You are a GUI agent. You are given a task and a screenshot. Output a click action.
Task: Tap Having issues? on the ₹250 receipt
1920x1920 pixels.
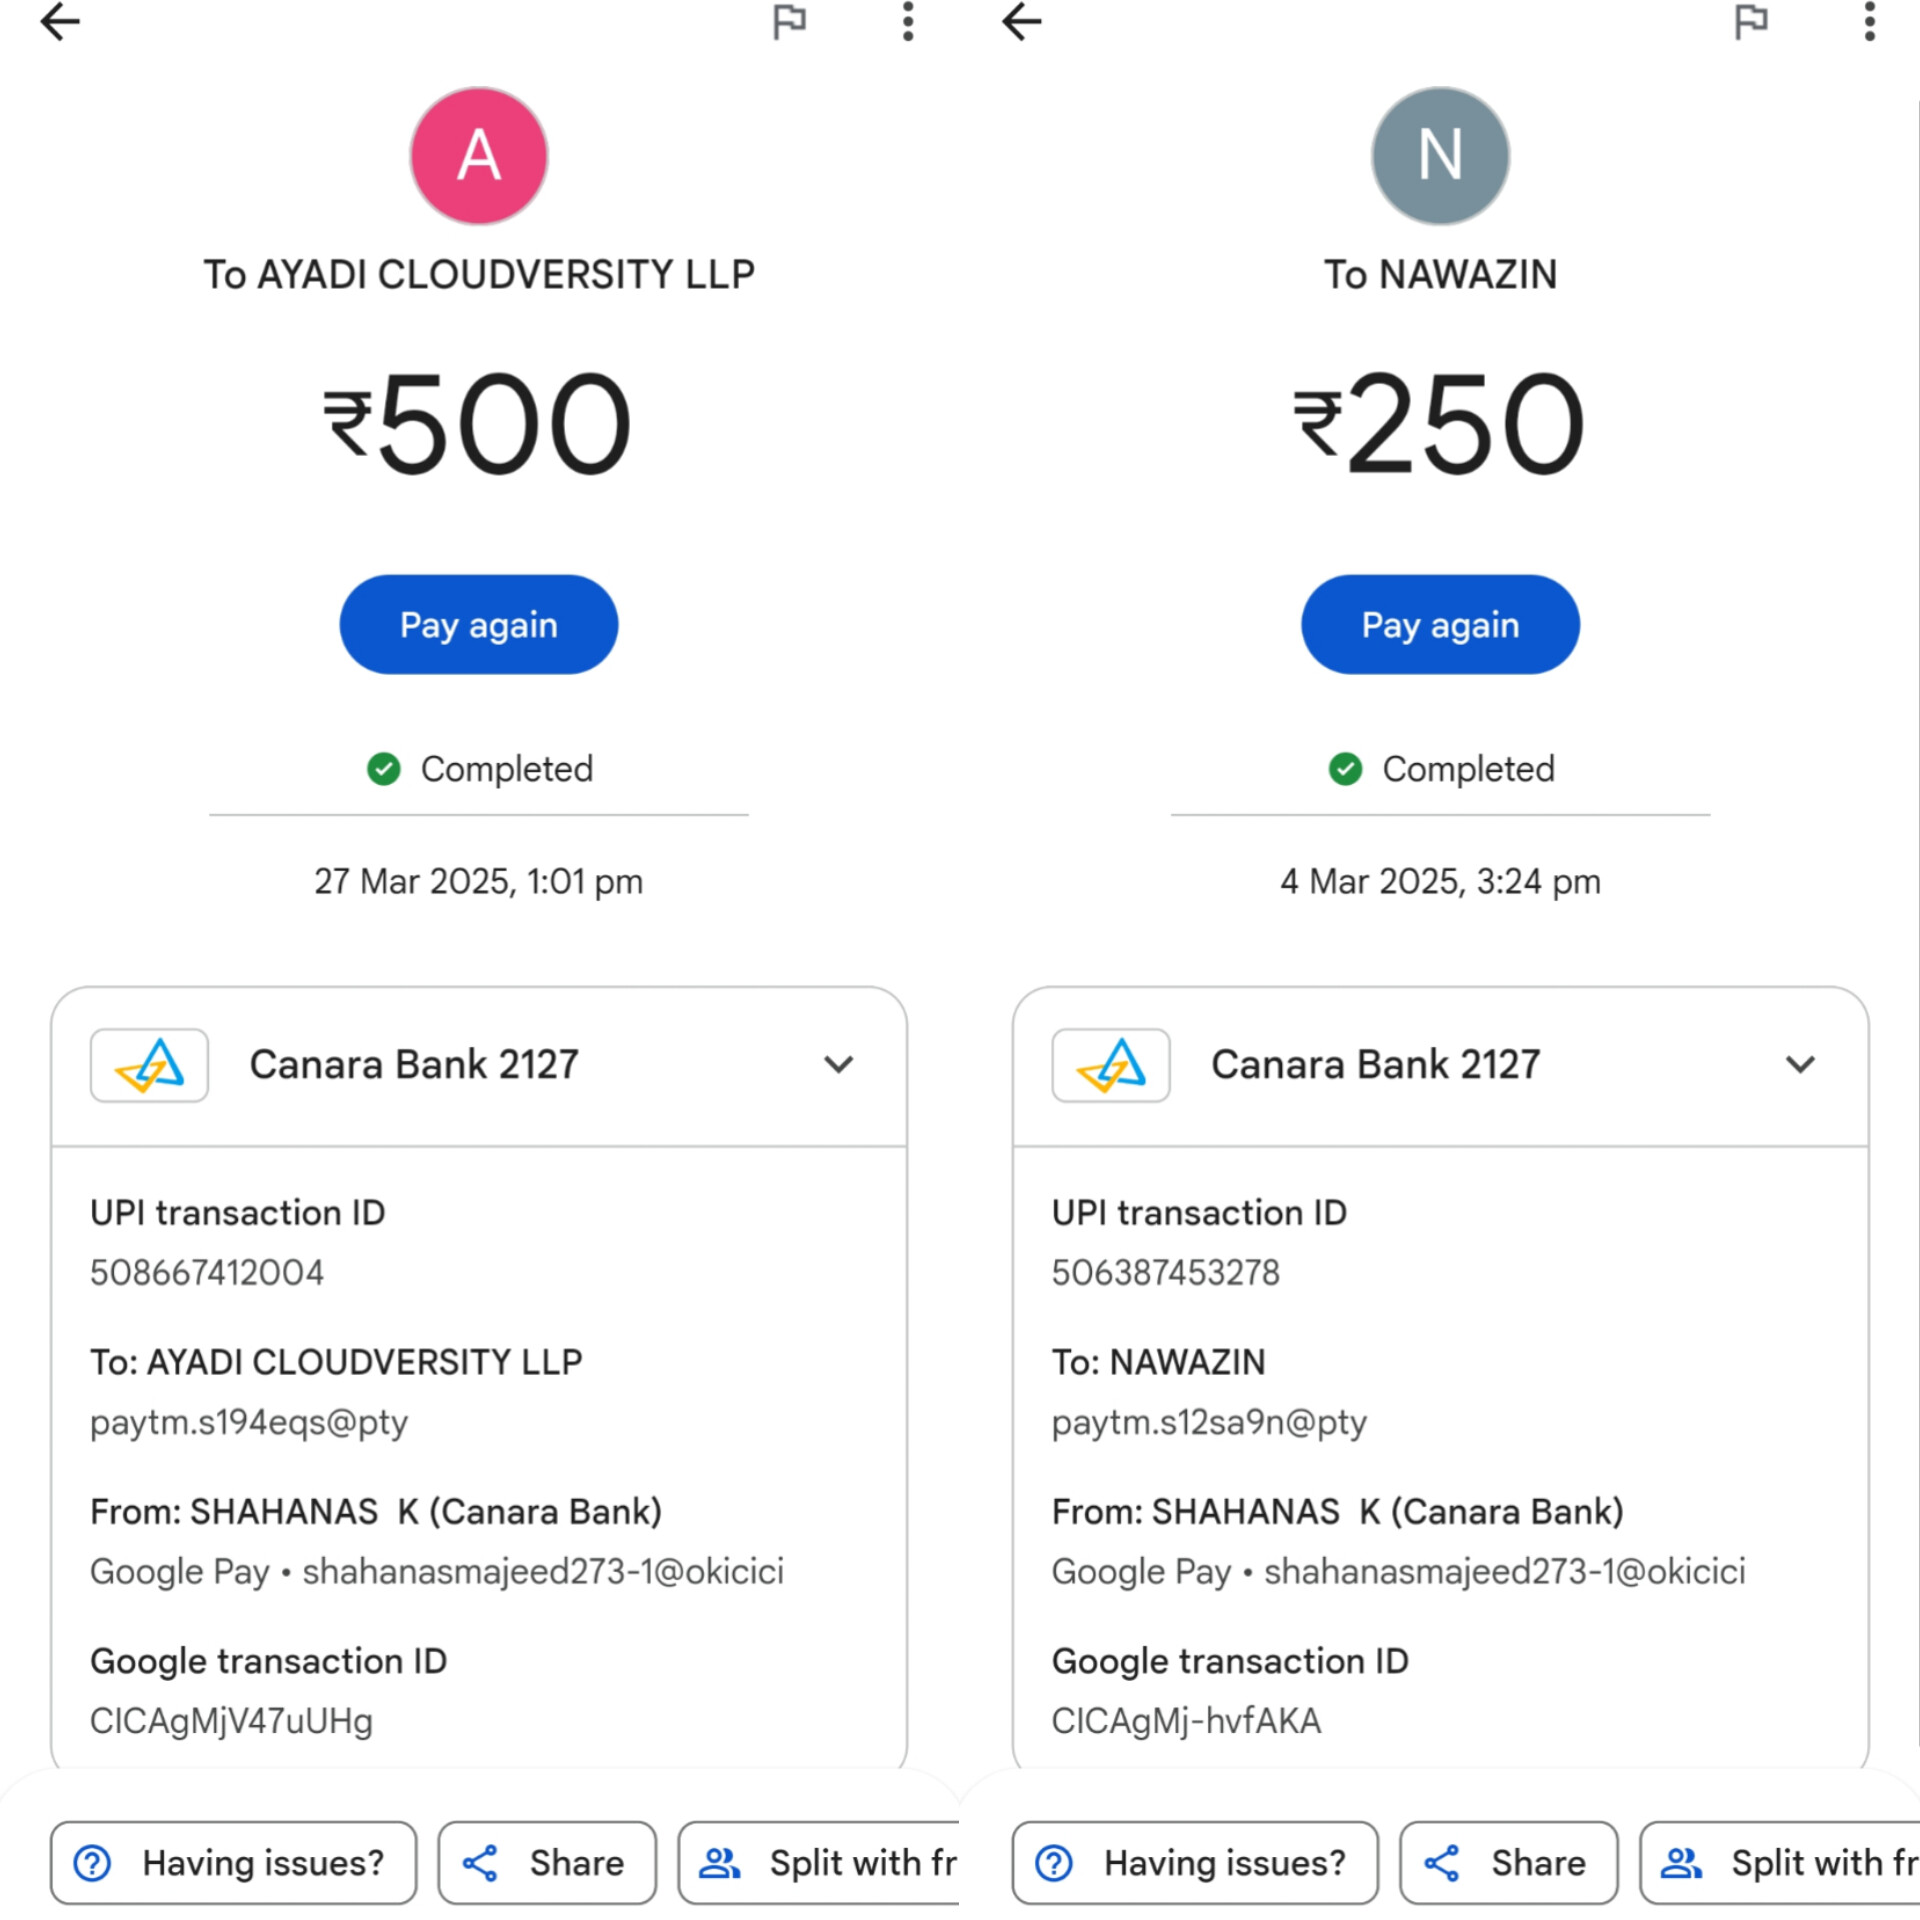[1195, 1863]
